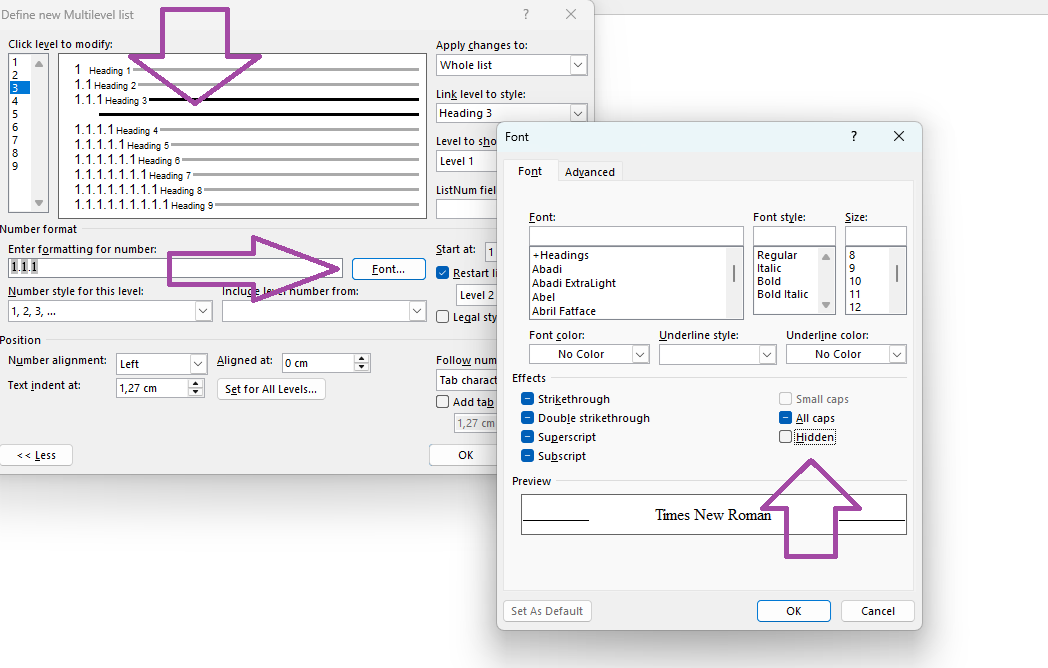Toggle the All caps checkbox
This screenshot has width=1048, height=668.
785,418
